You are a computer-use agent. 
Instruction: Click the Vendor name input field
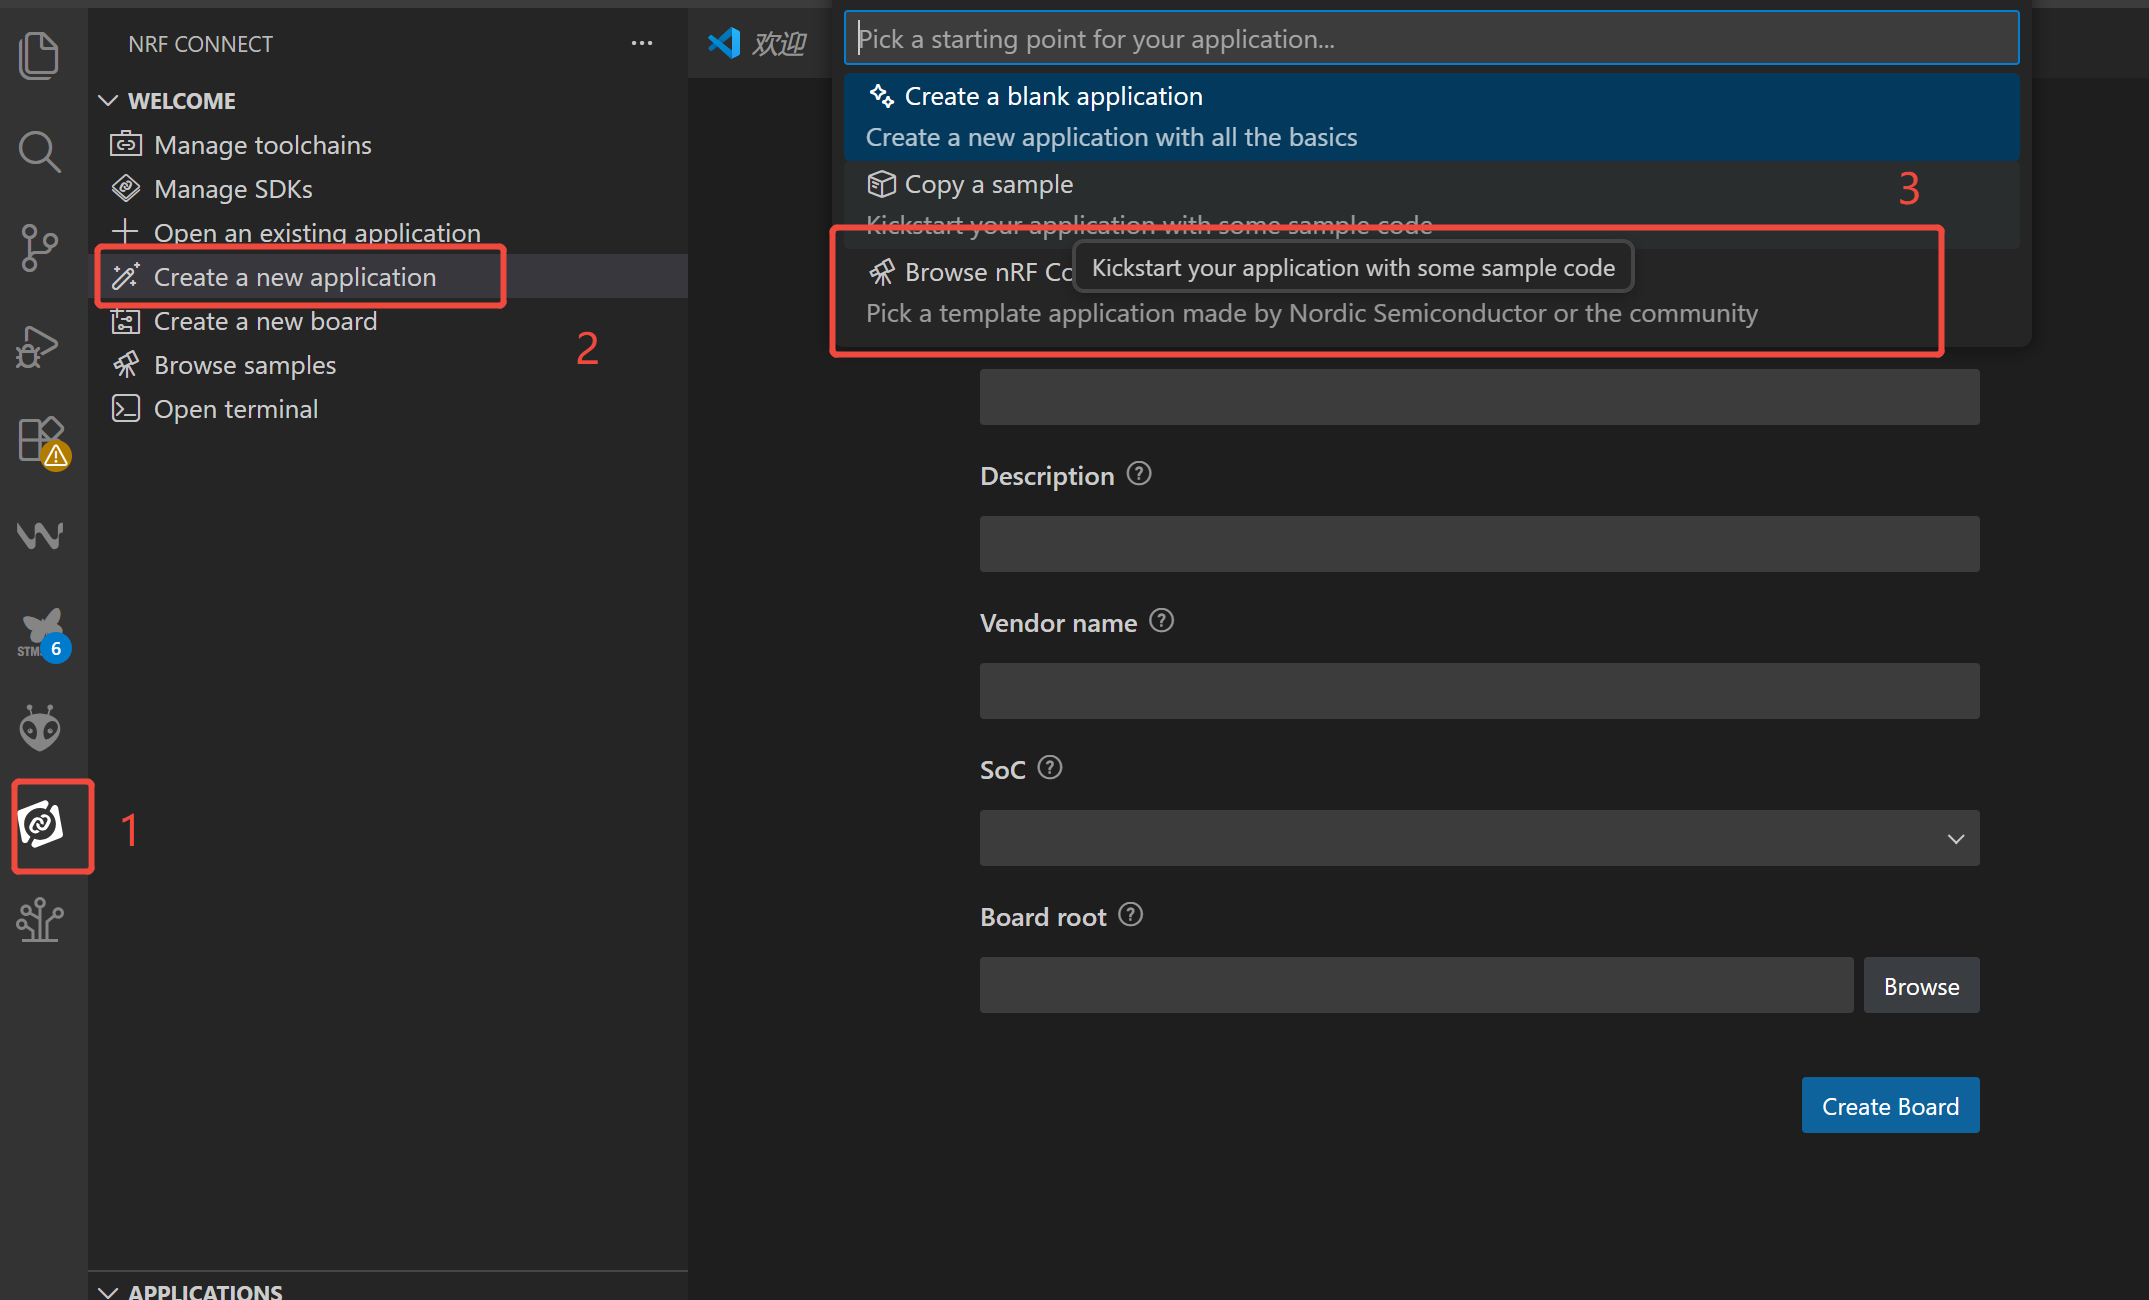1479,691
